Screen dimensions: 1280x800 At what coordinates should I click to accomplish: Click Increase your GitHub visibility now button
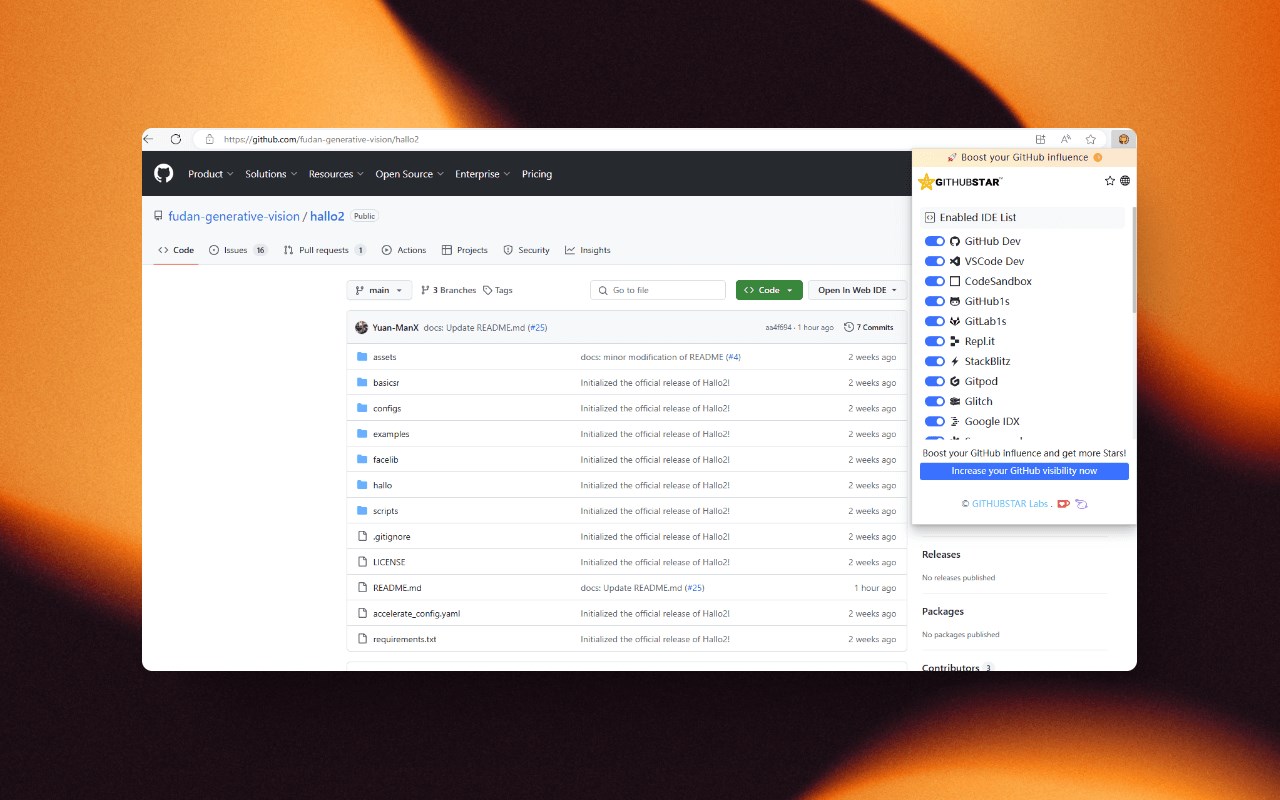pos(1024,471)
